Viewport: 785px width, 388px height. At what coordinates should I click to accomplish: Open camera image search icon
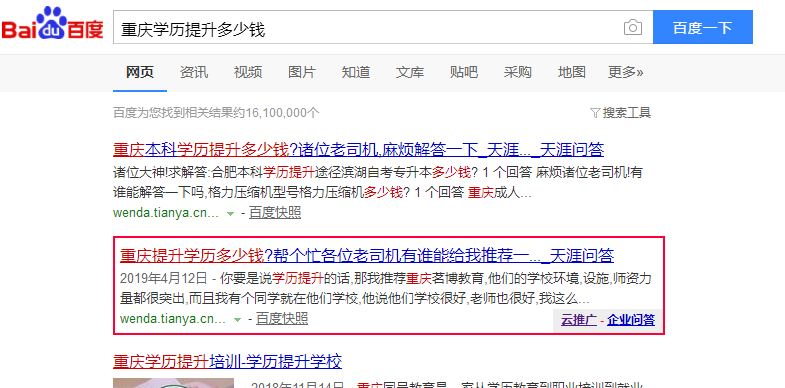click(x=633, y=27)
